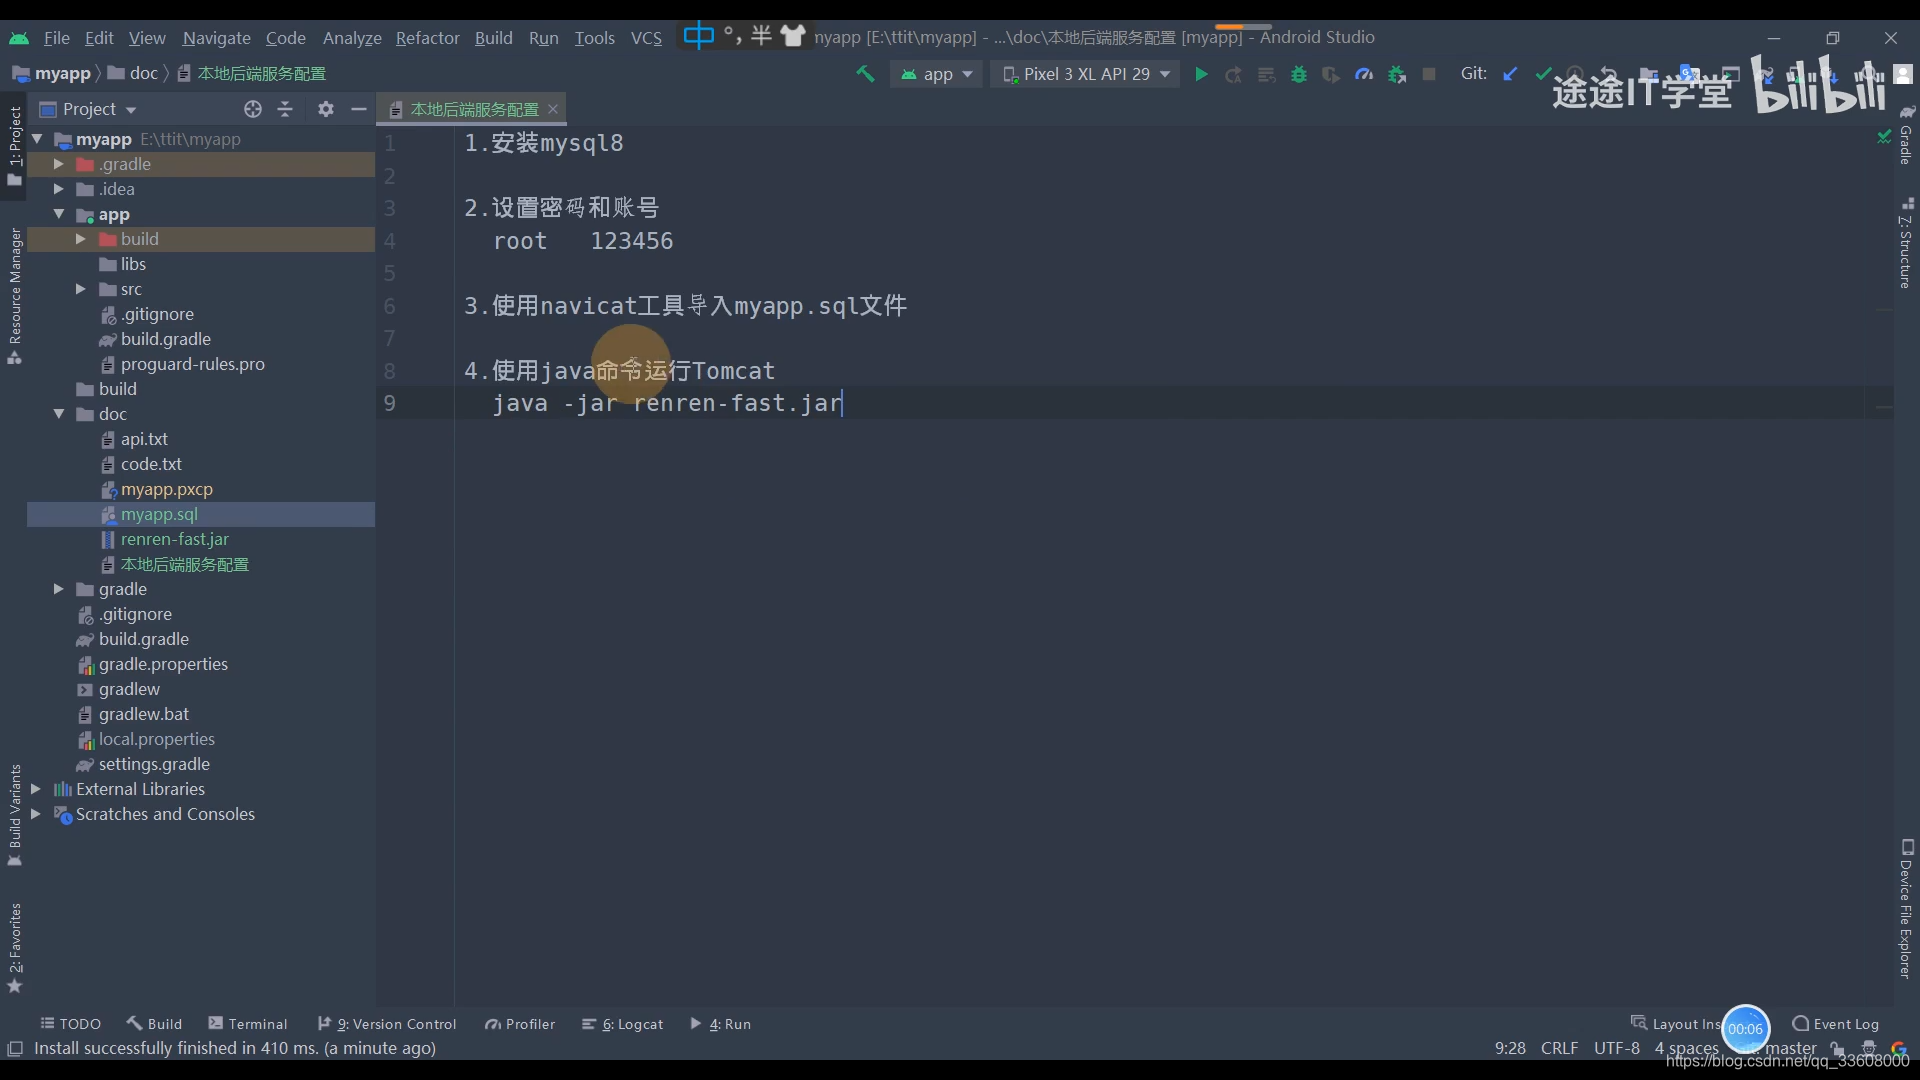Viewport: 1920px width, 1080px height.
Task: Click the Apply Code Changes icon
Action: click(x=1266, y=75)
